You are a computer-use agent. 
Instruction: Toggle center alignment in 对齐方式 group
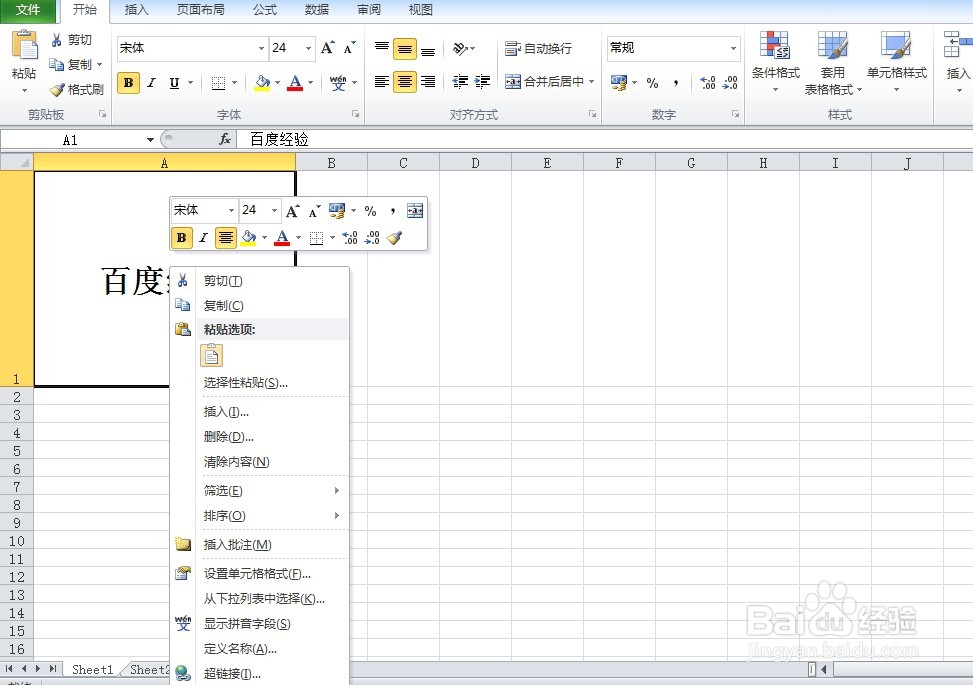click(403, 82)
